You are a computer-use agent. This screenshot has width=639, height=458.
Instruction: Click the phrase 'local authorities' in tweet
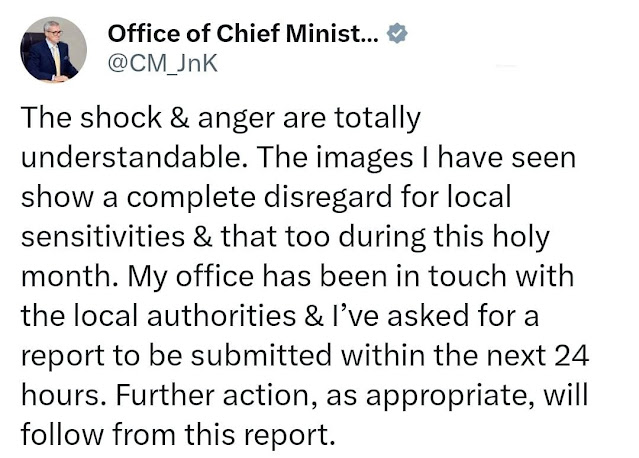coord(185,315)
